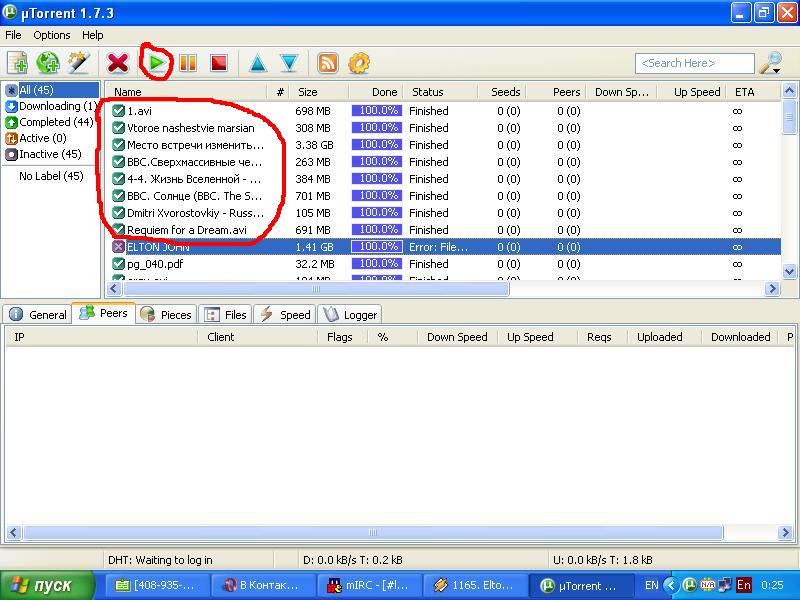800x600 pixels.
Task: Click inside the Search Here field
Action: [x=694, y=63]
